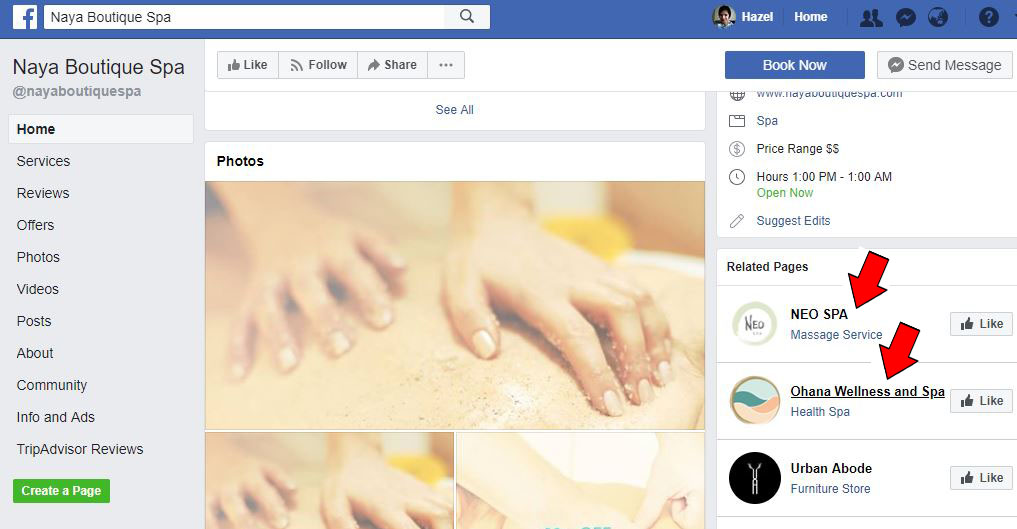
Task: Click See All link
Action: (x=455, y=110)
